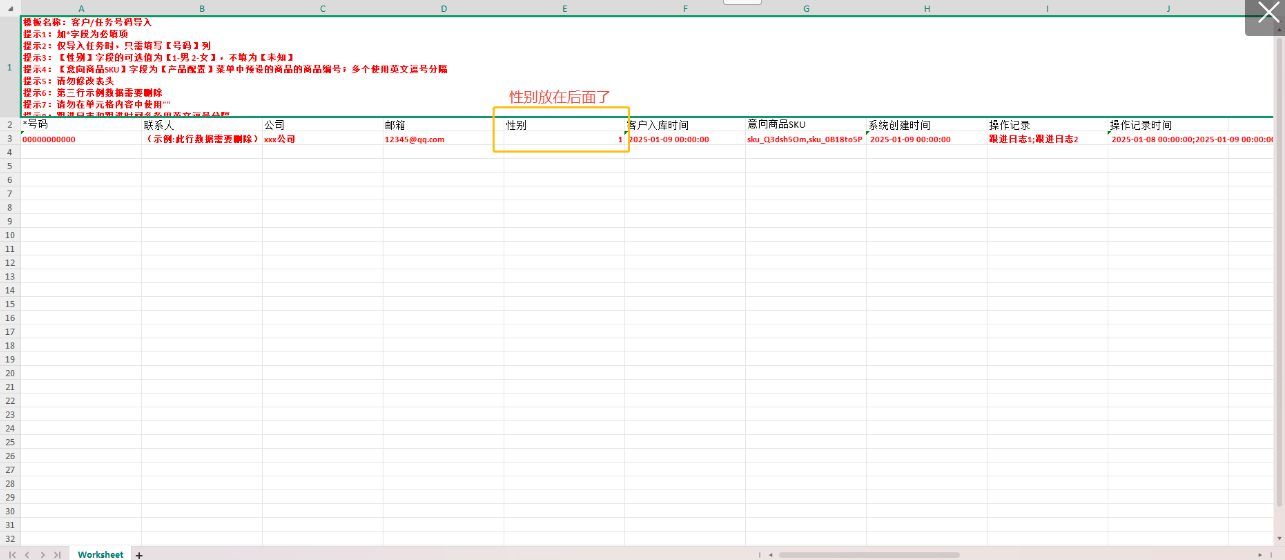Select the 12345@qq.com email cell

click(443, 139)
